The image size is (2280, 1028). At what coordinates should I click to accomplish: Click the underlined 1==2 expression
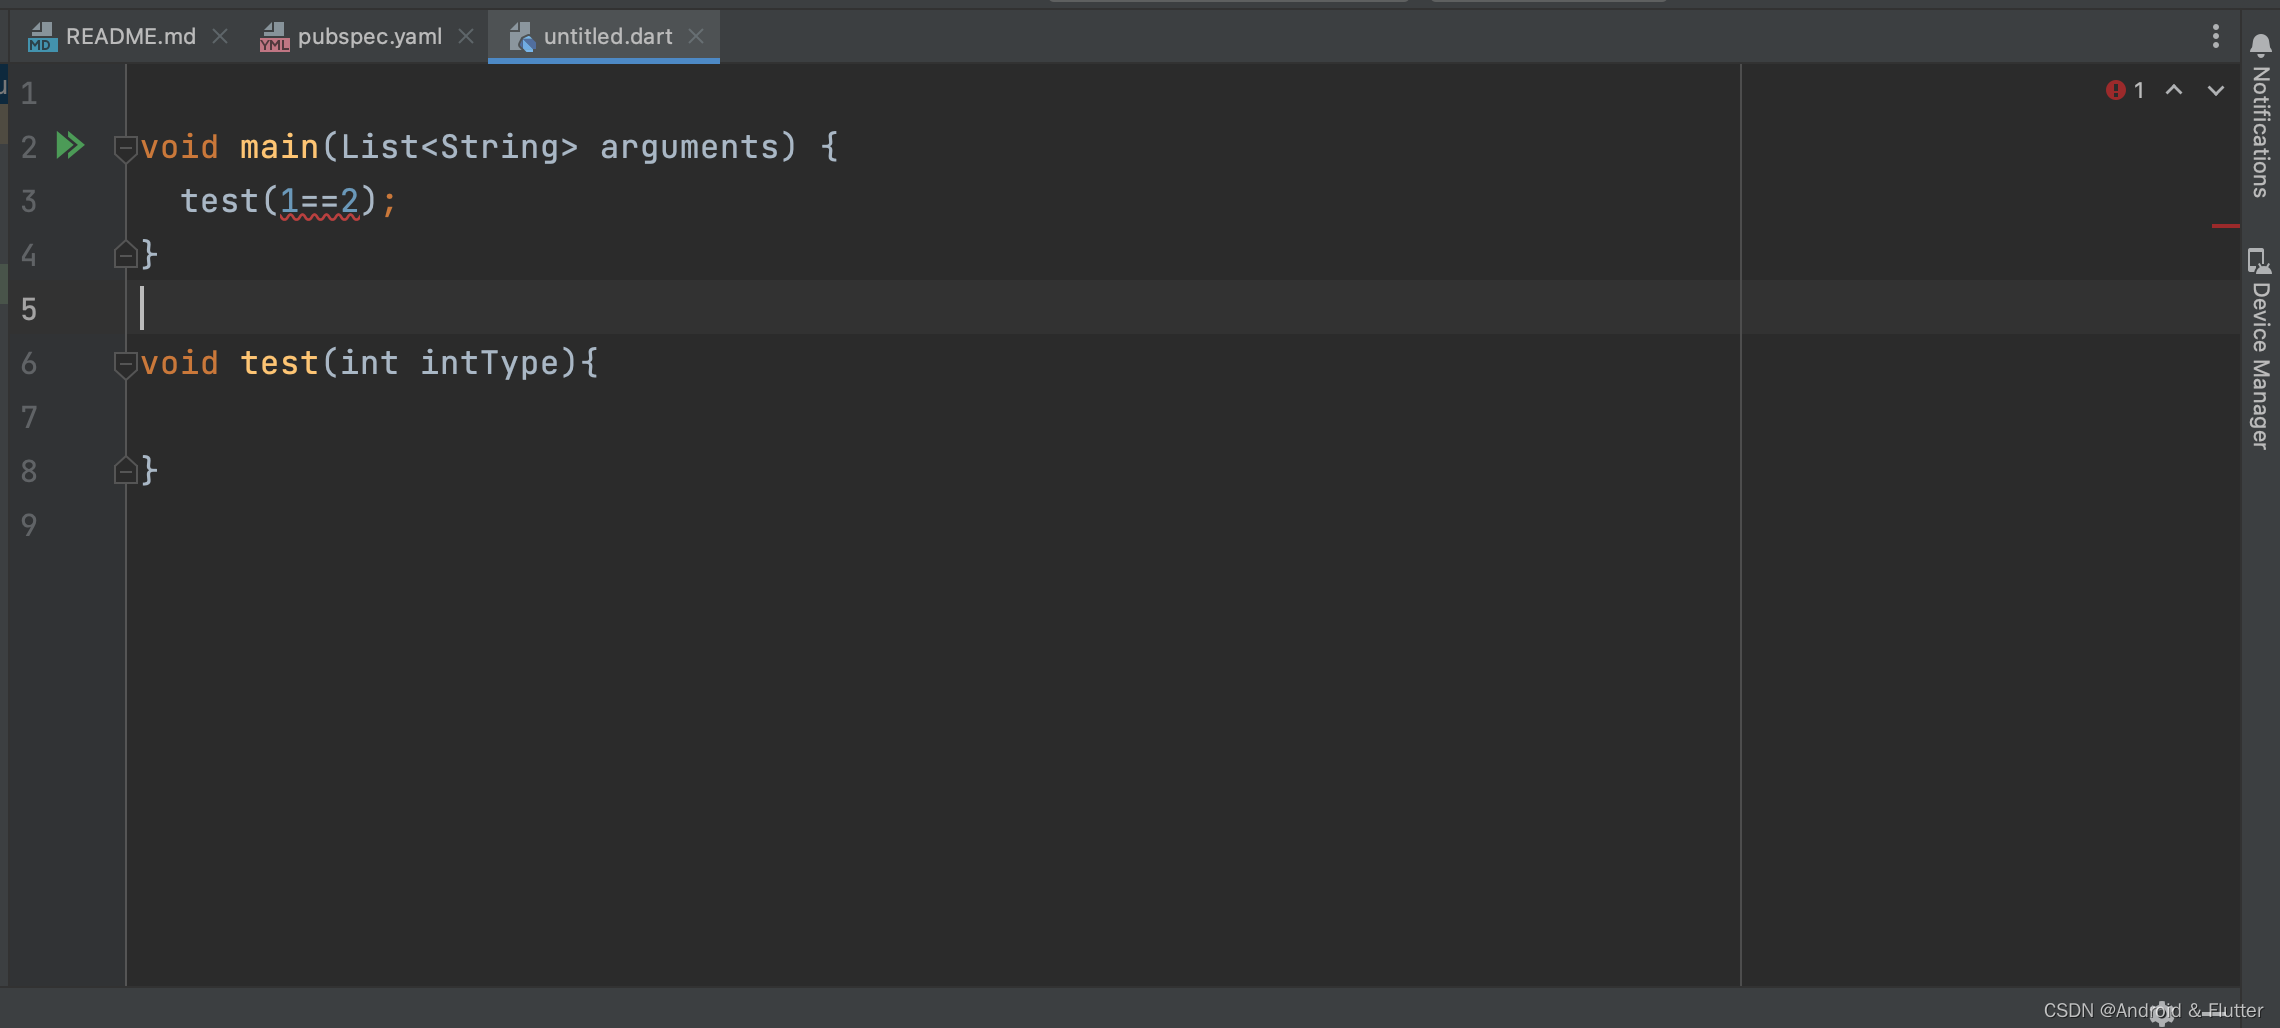click(320, 201)
